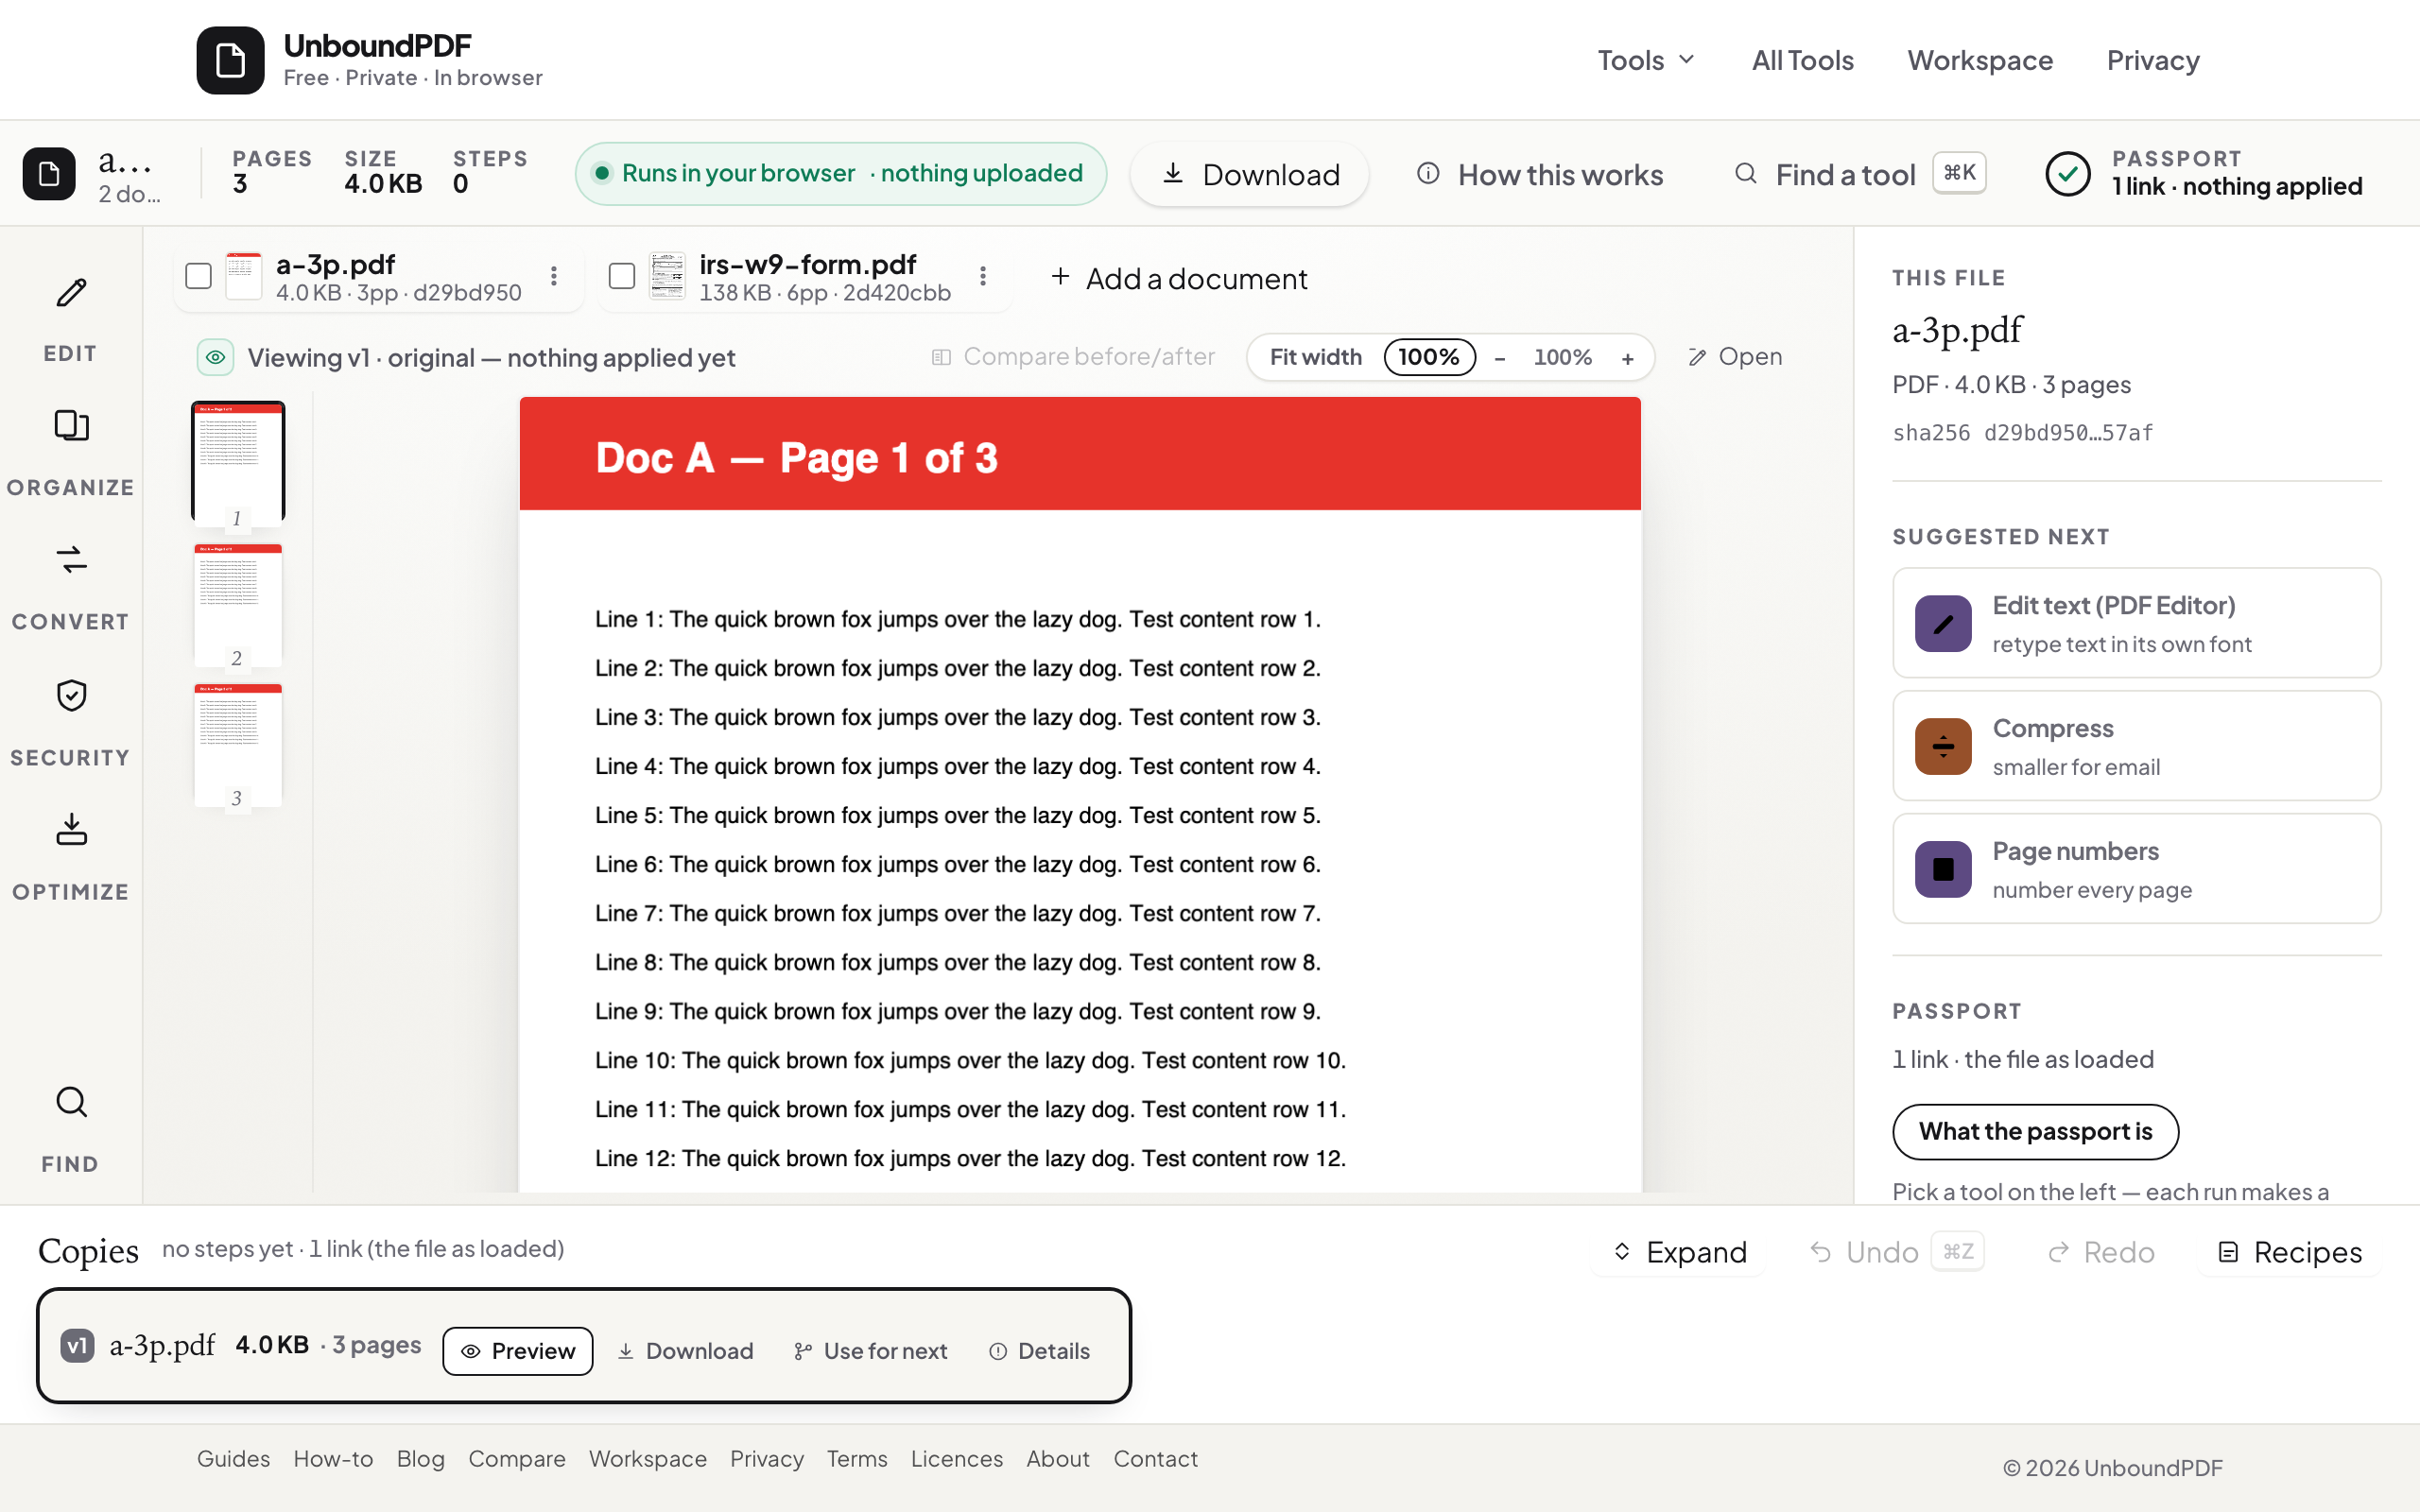The image size is (2420, 1512).
Task: Open the Convert tools arrows icon
Action: pos(71,560)
